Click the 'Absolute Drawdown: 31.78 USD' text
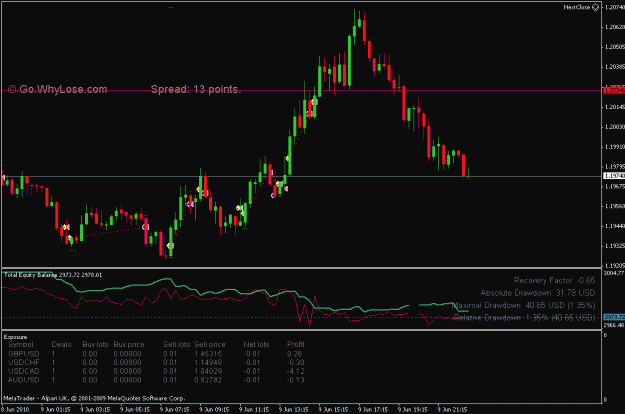Image resolution: width=625 pixels, height=414 pixels. [x=537, y=293]
